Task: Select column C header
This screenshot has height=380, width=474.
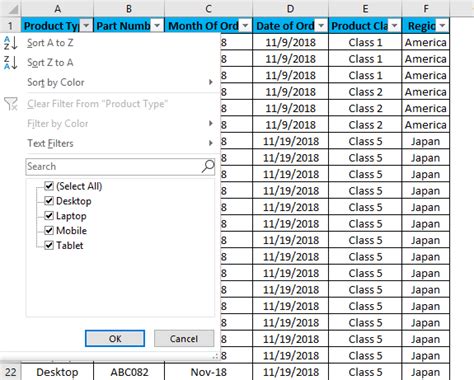Action: [x=209, y=9]
